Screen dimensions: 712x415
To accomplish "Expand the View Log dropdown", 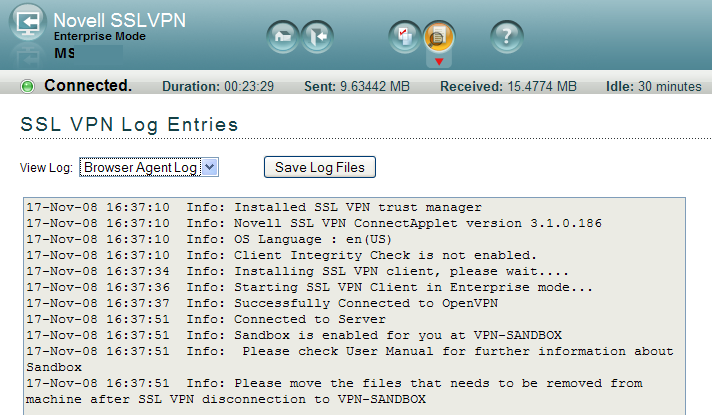I will pyautogui.click(x=209, y=167).
